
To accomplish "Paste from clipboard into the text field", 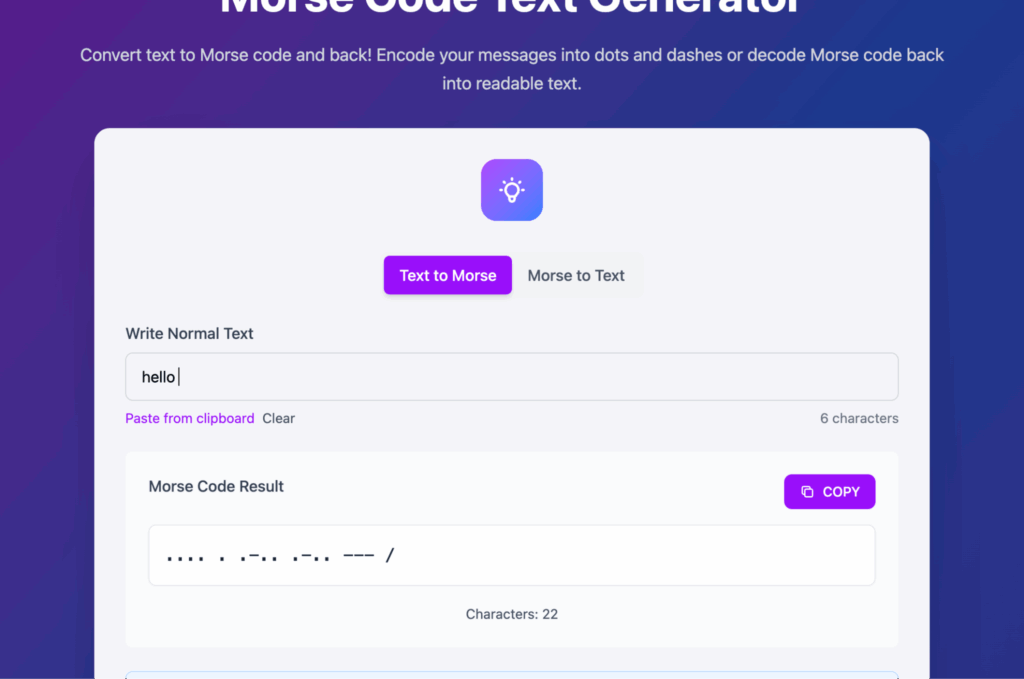I will point(189,418).
